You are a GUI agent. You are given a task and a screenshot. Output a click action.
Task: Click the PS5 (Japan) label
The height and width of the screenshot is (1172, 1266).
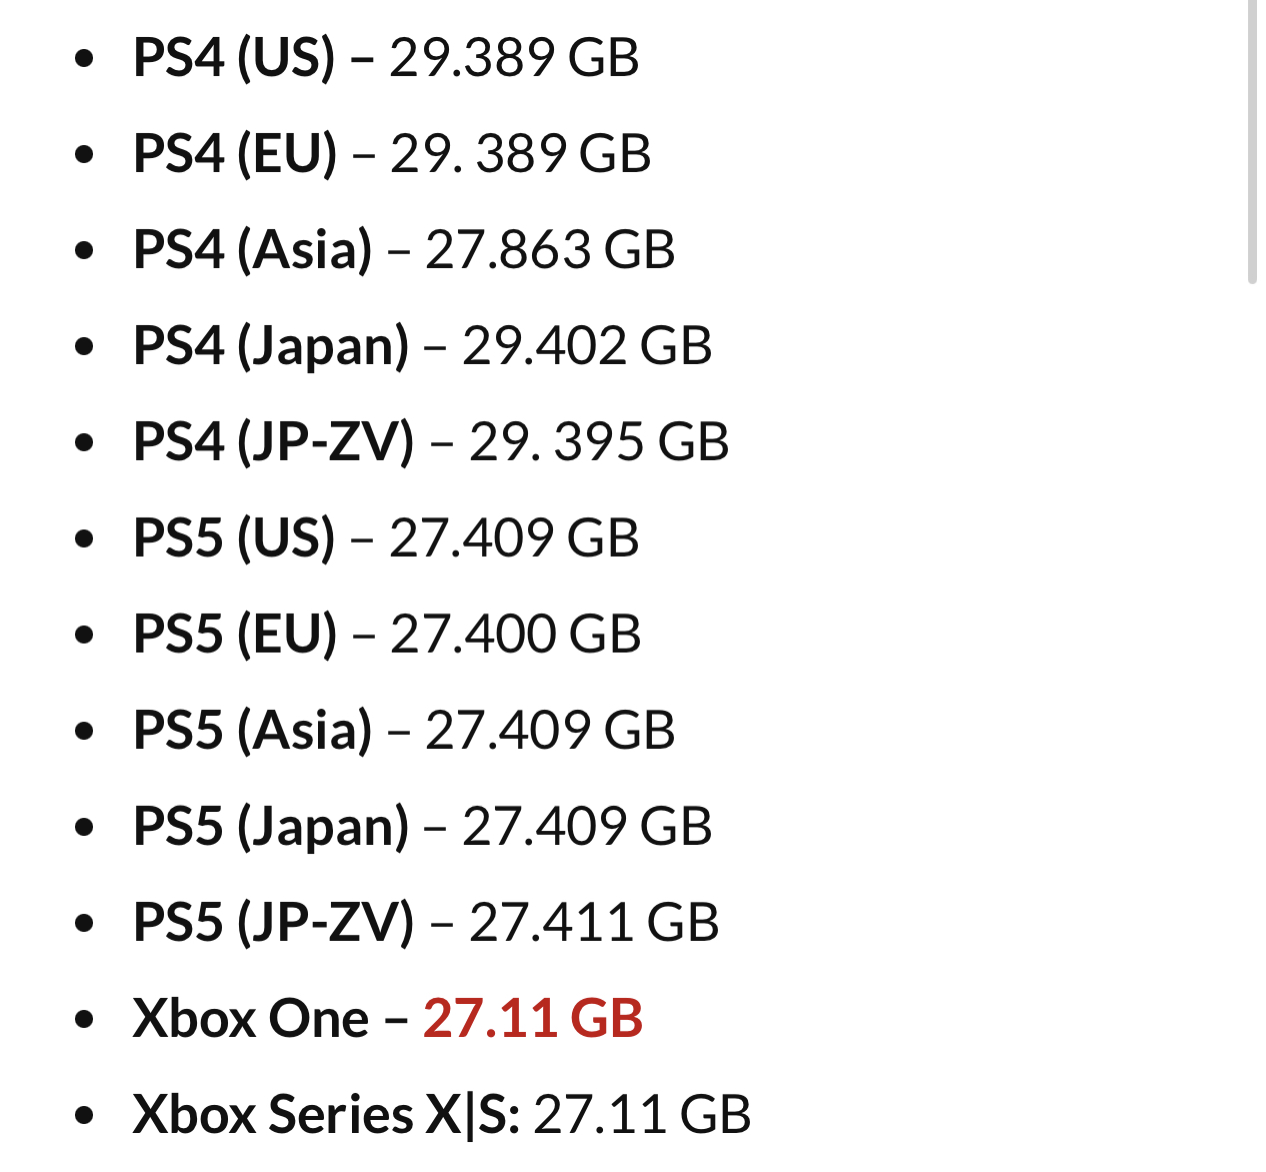(271, 825)
